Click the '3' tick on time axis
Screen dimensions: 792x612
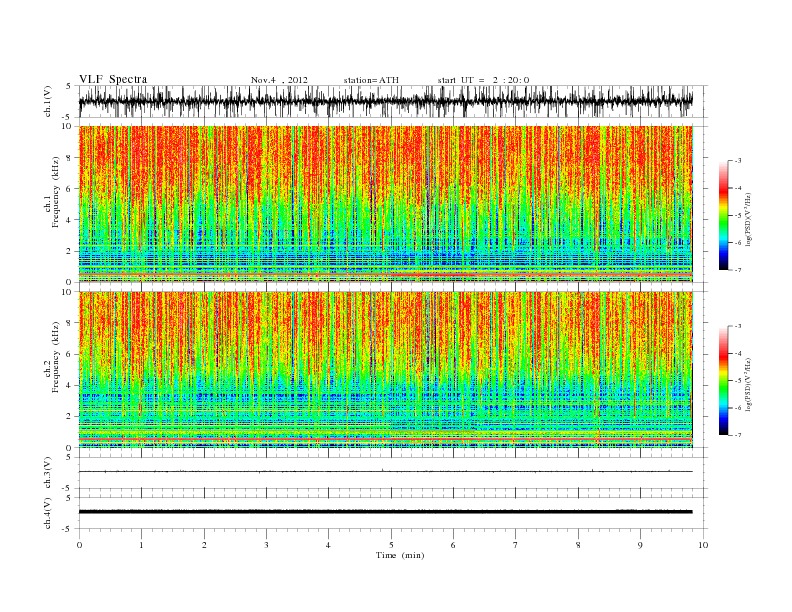pyautogui.click(x=266, y=545)
